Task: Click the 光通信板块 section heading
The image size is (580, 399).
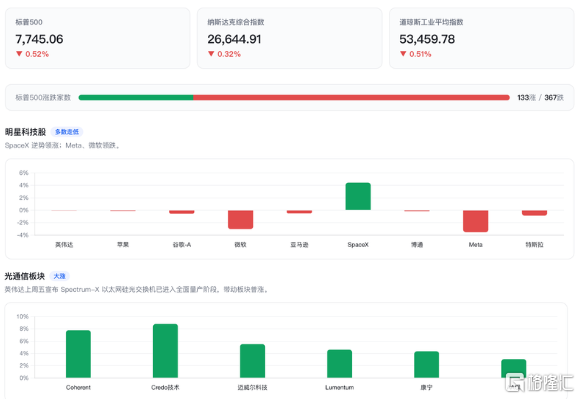Action: point(24,276)
